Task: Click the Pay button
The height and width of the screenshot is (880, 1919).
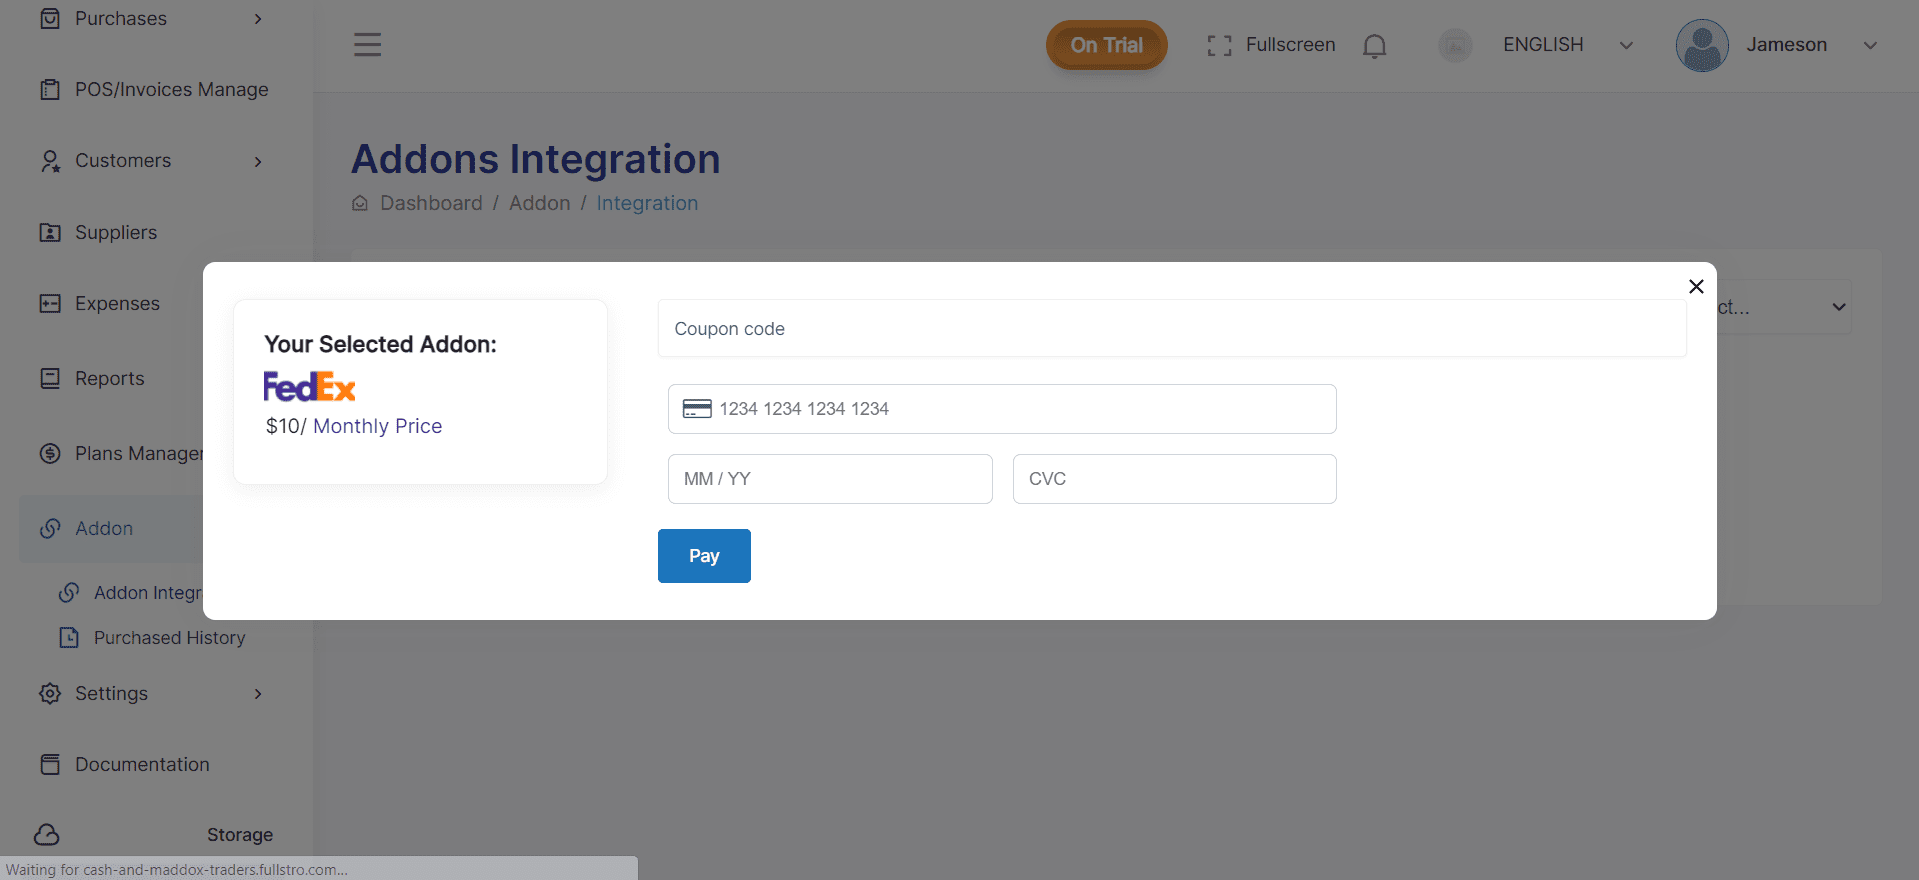Action: pyautogui.click(x=704, y=556)
